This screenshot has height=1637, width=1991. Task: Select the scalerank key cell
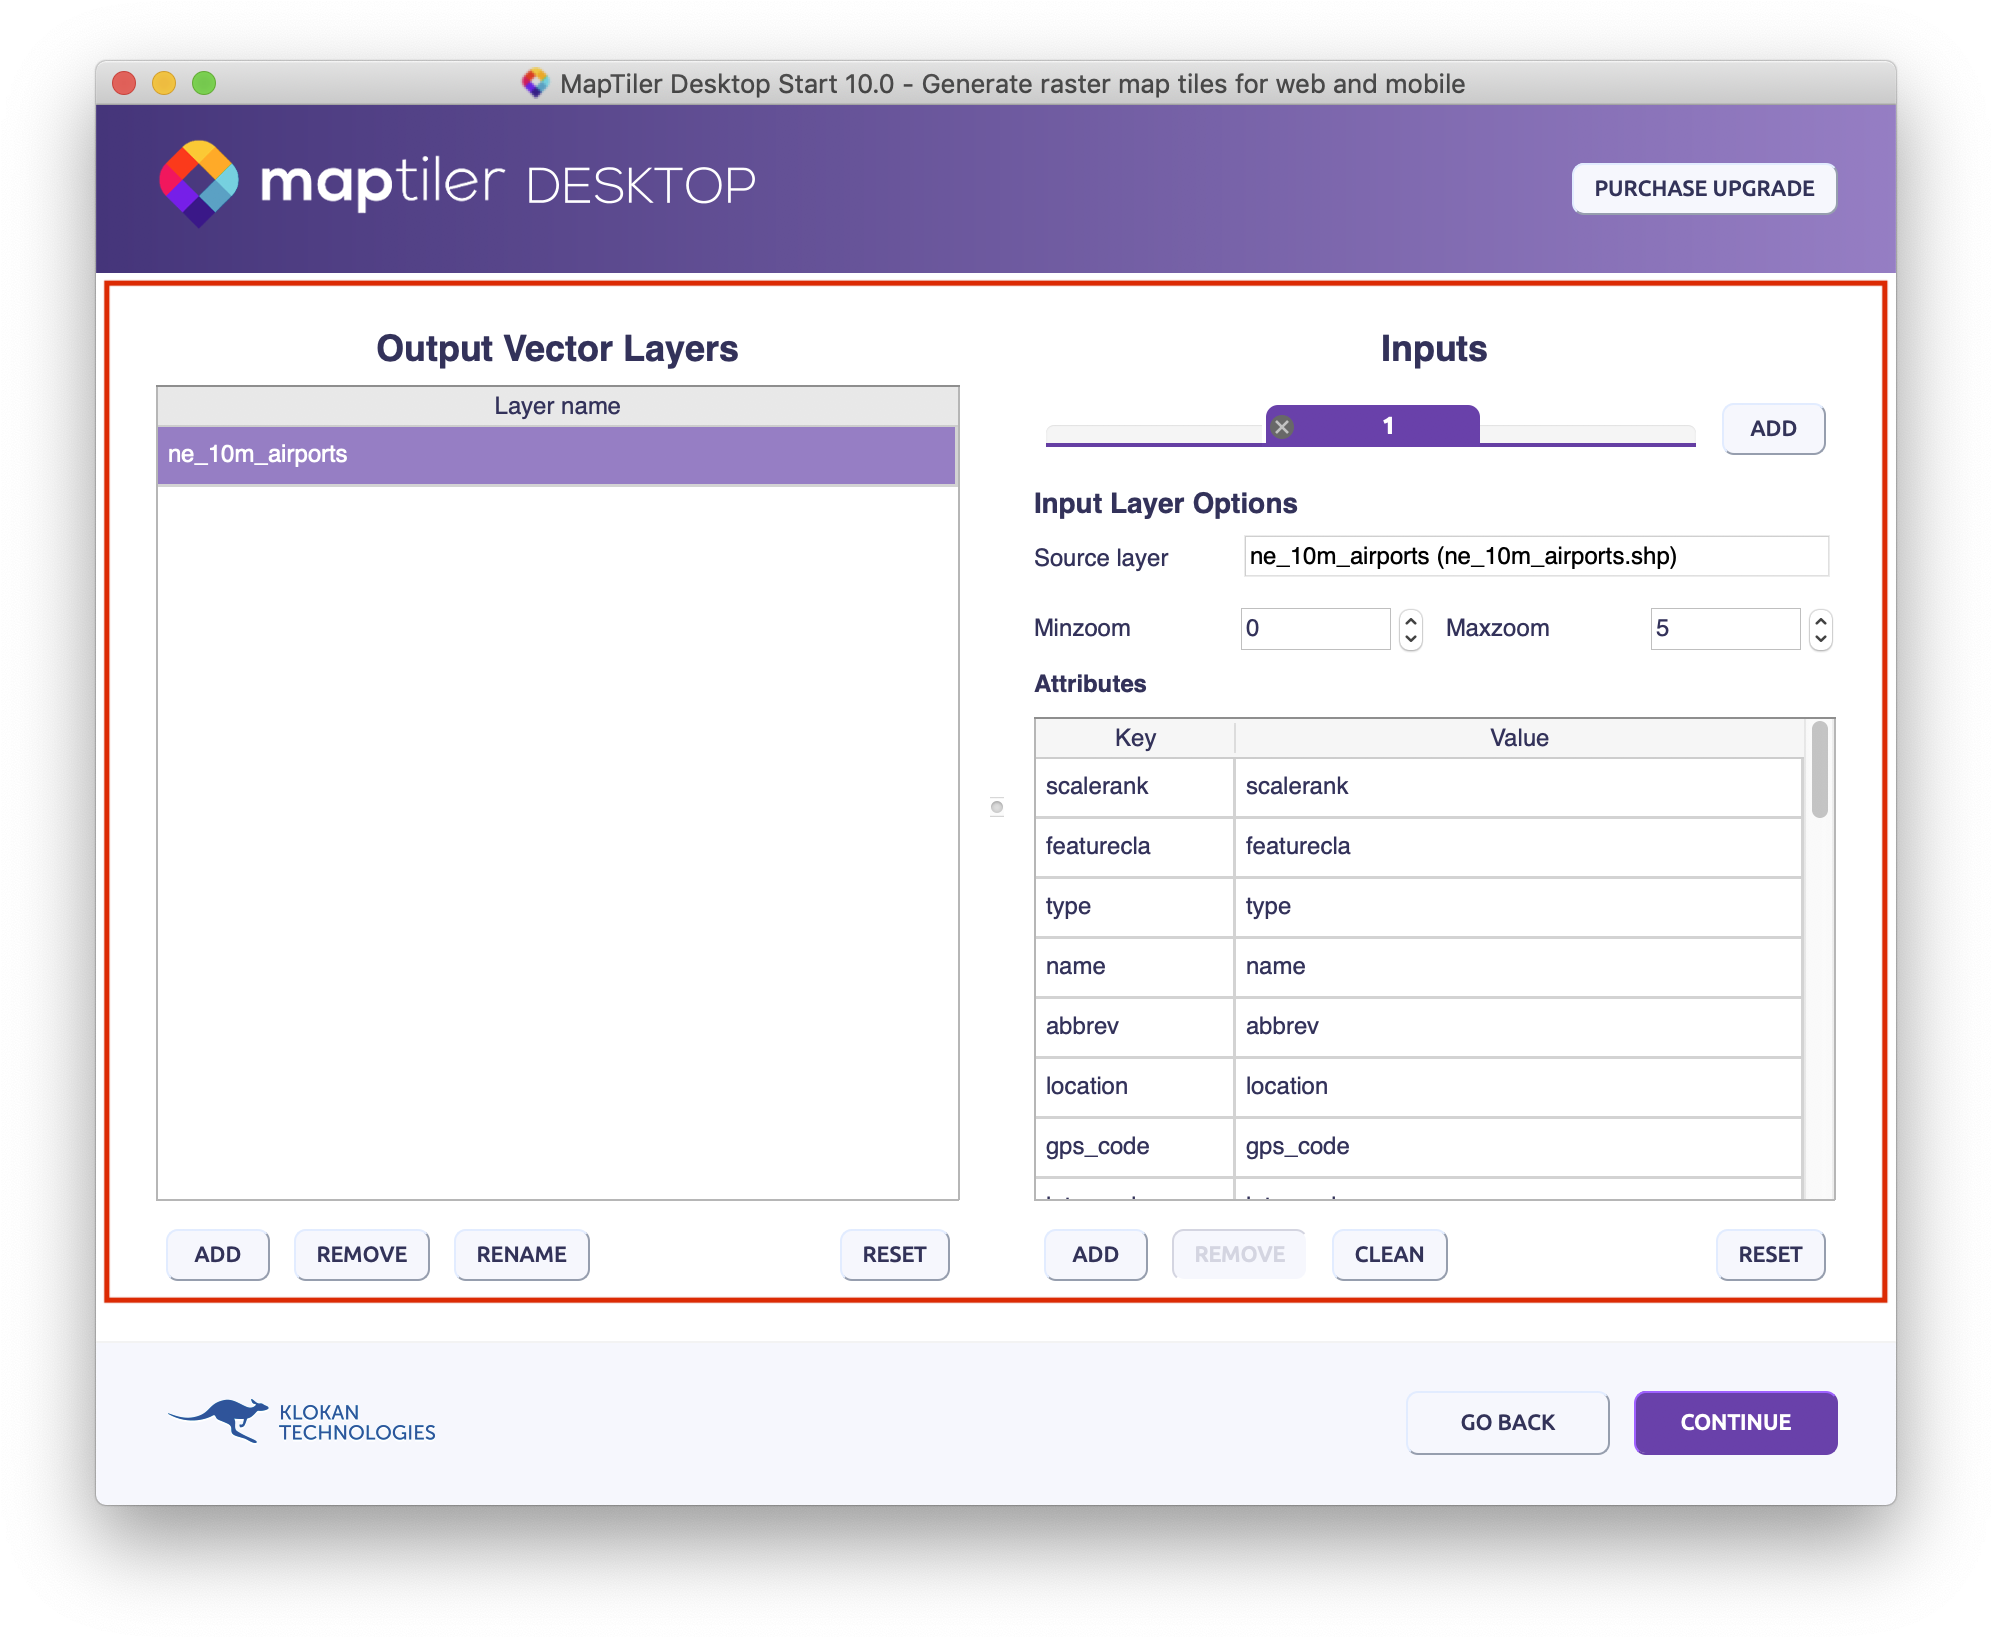1135,787
